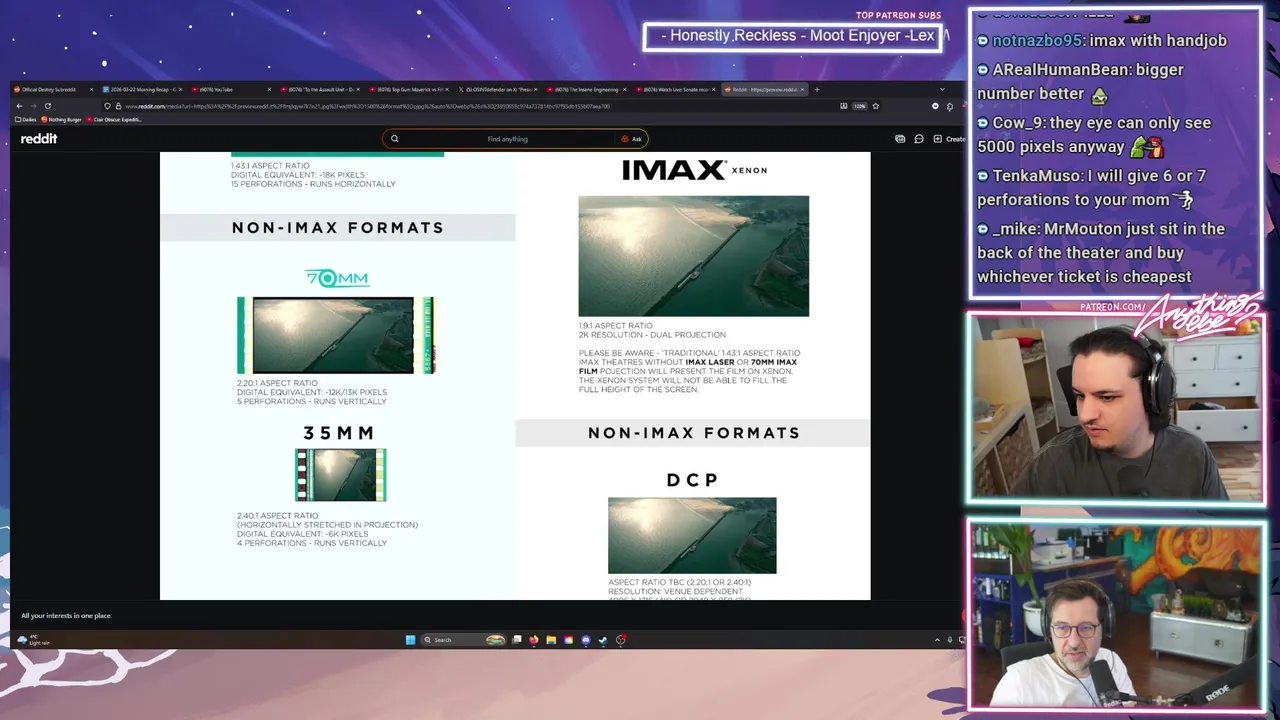Switch to the Watch Live Senate tab
This screenshot has width=1280, height=720.
pyautogui.click(x=674, y=90)
